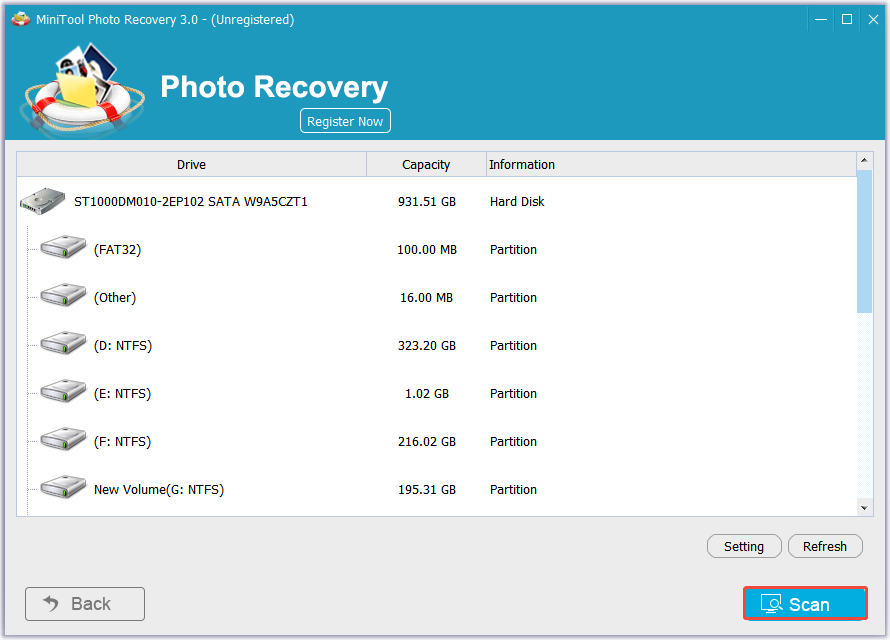
Task: Click the D: NTFS partition icon
Action: coord(63,342)
